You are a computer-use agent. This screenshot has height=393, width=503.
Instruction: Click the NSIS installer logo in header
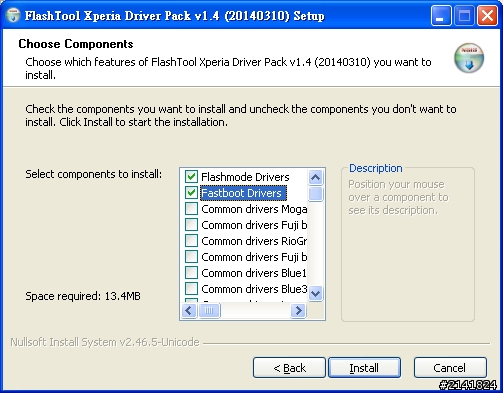469,58
